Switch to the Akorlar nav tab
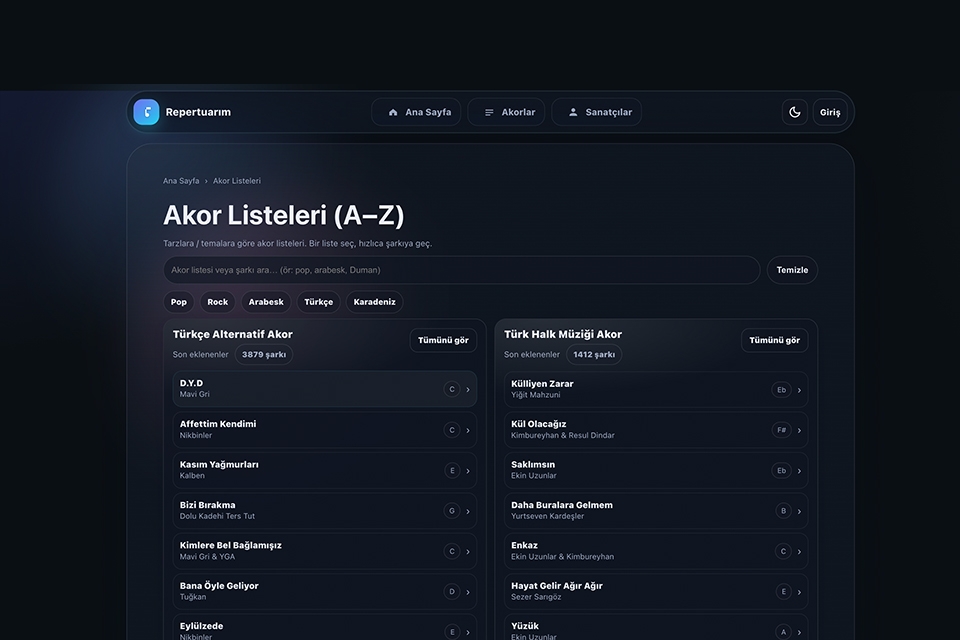The height and width of the screenshot is (640, 960). pos(508,112)
